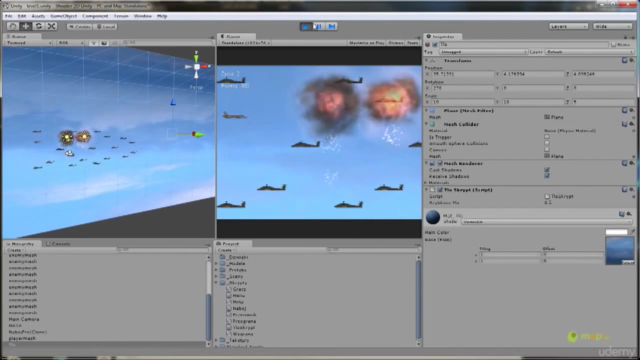This screenshot has width=640, height=360.
Task: Open the Assets menu
Action: (38, 16)
